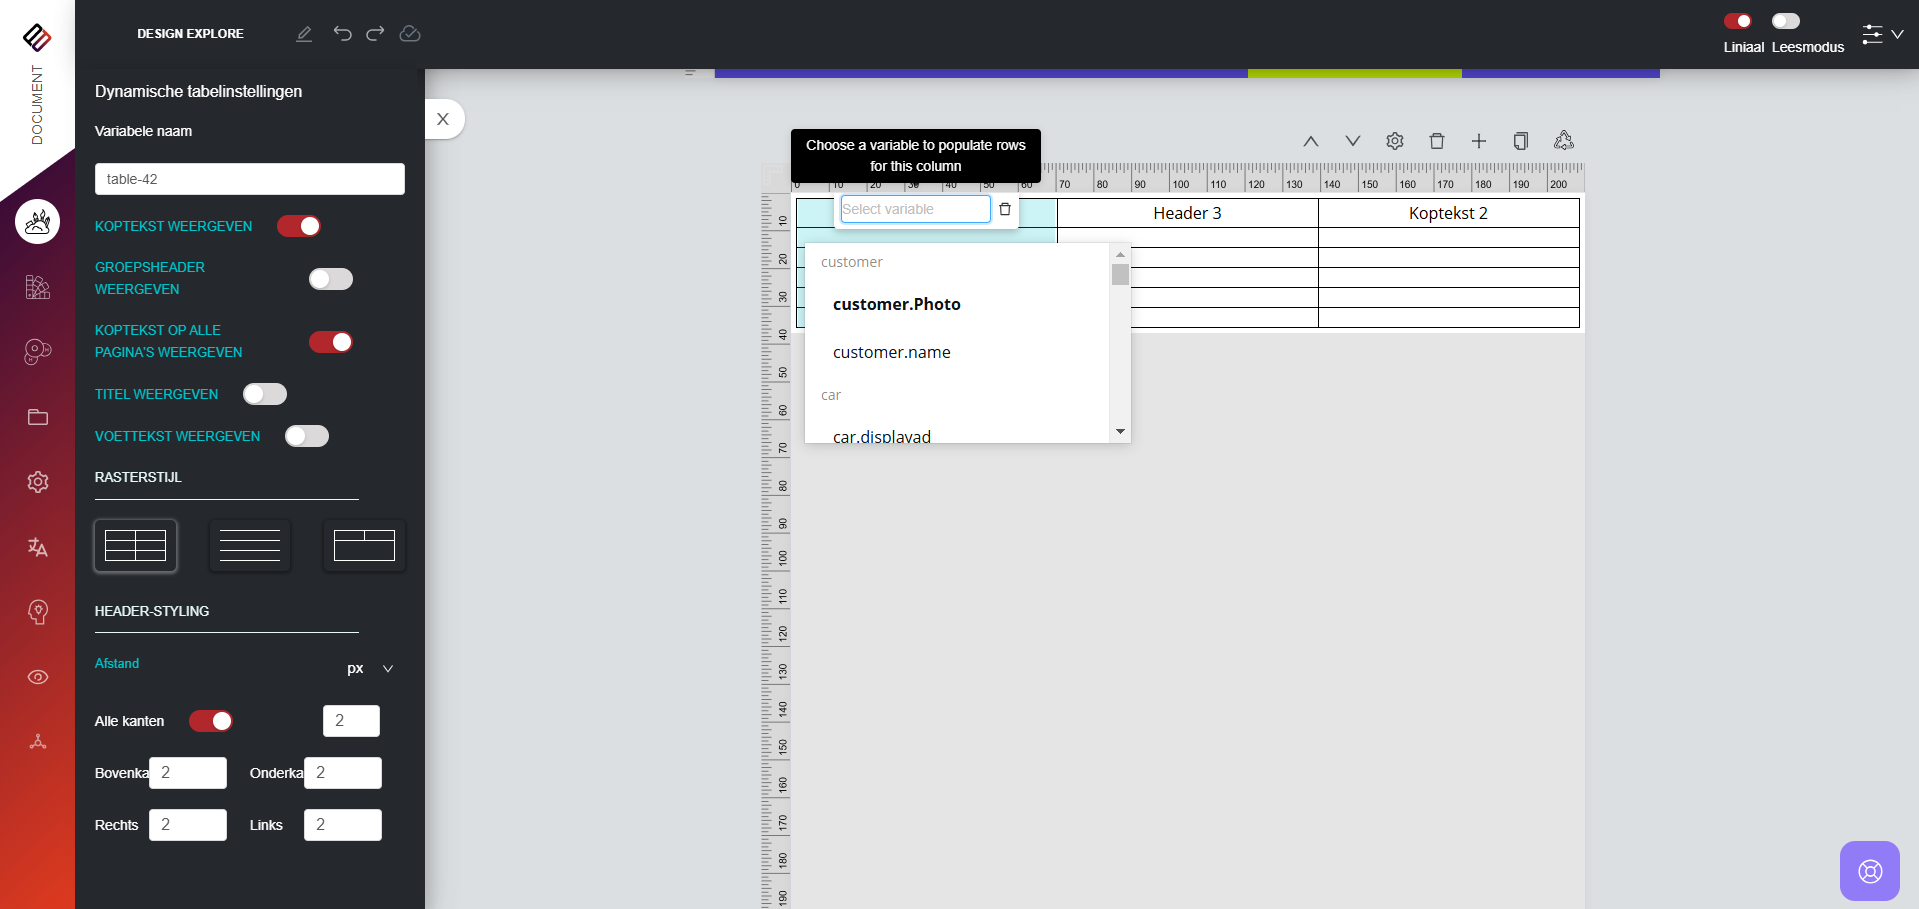Click the duplicate copy icon above table

coord(1521,141)
